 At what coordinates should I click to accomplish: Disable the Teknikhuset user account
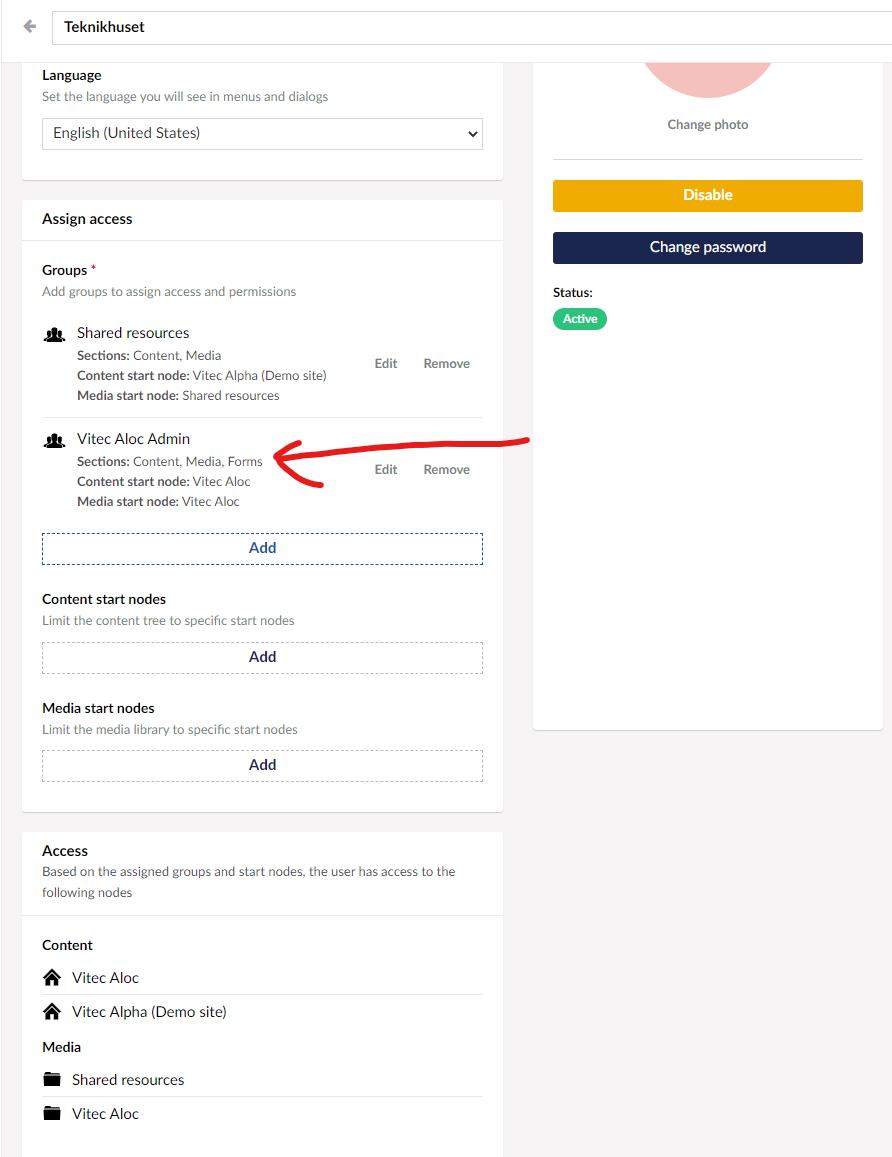coord(707,195)
